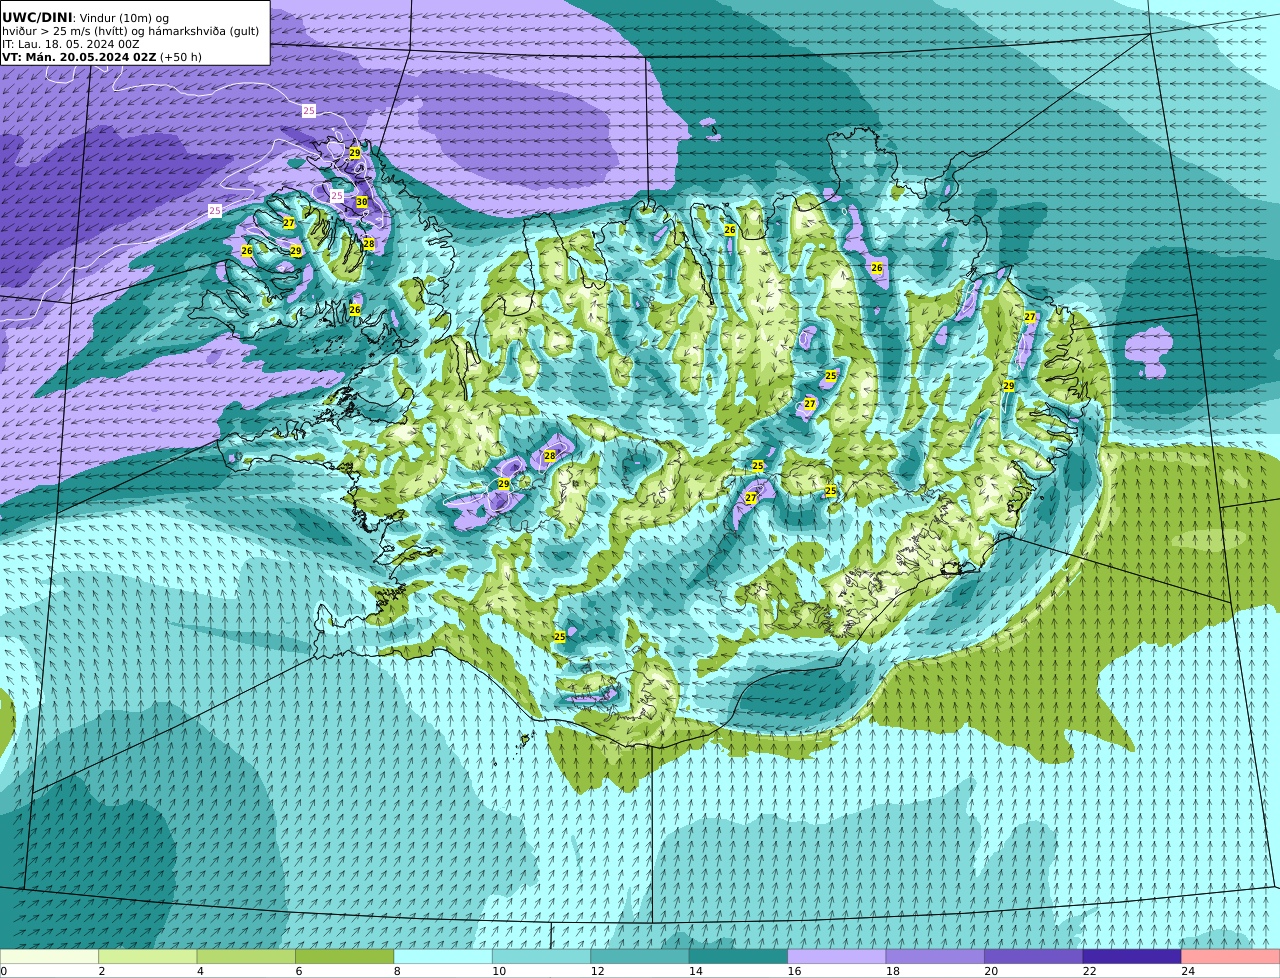Click the legend scale tick label "0"
This screenshot has width=1280, height=978.
click(x=3, y=971)
